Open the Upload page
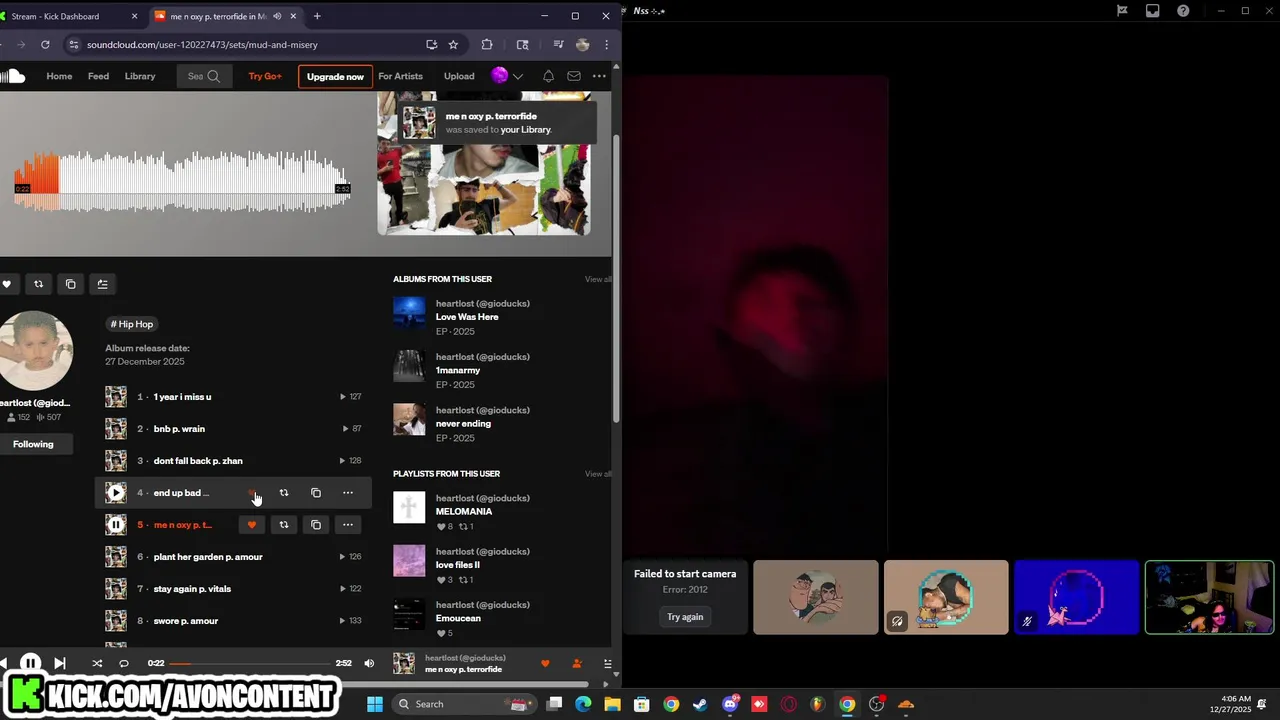 [459, 76]
